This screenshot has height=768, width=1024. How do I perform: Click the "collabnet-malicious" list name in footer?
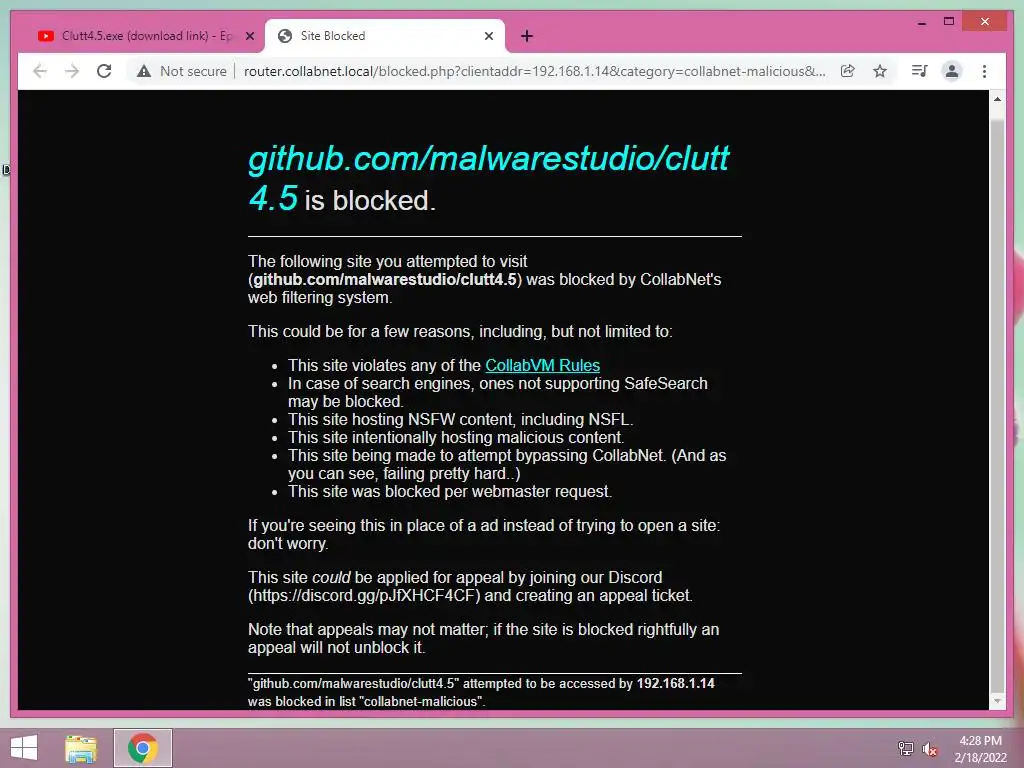tap(421, 701)
